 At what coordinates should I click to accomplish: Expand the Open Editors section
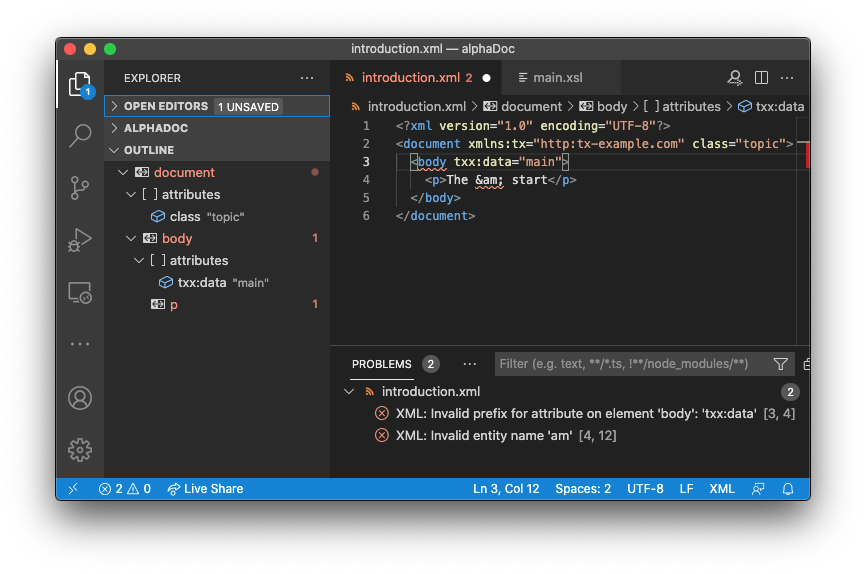[x=115, y=106]
